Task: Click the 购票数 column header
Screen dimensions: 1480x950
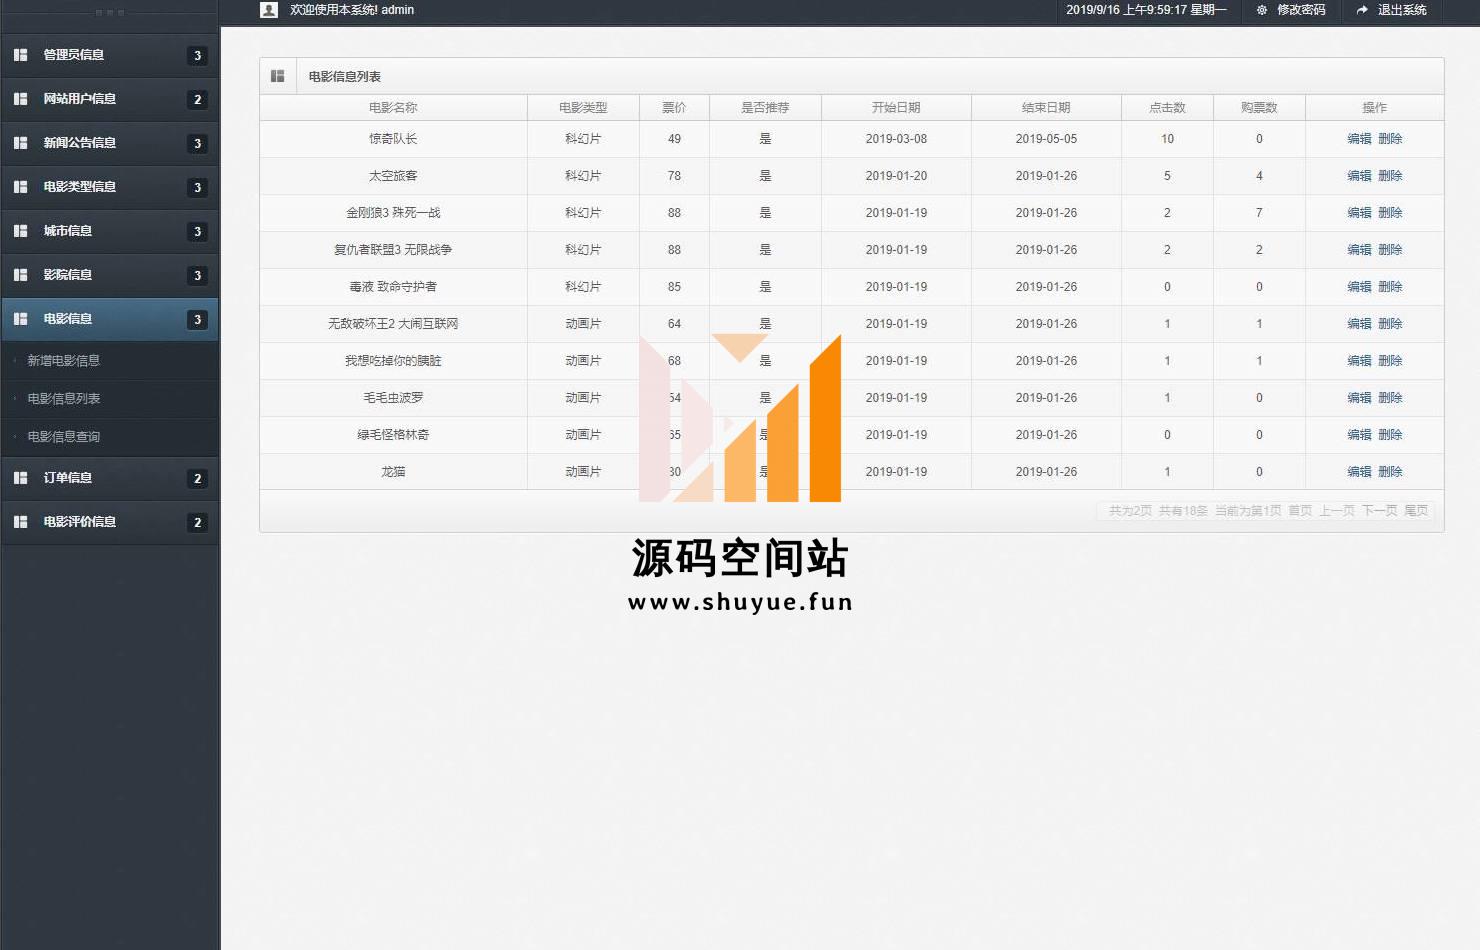Action: [1259, 108]
